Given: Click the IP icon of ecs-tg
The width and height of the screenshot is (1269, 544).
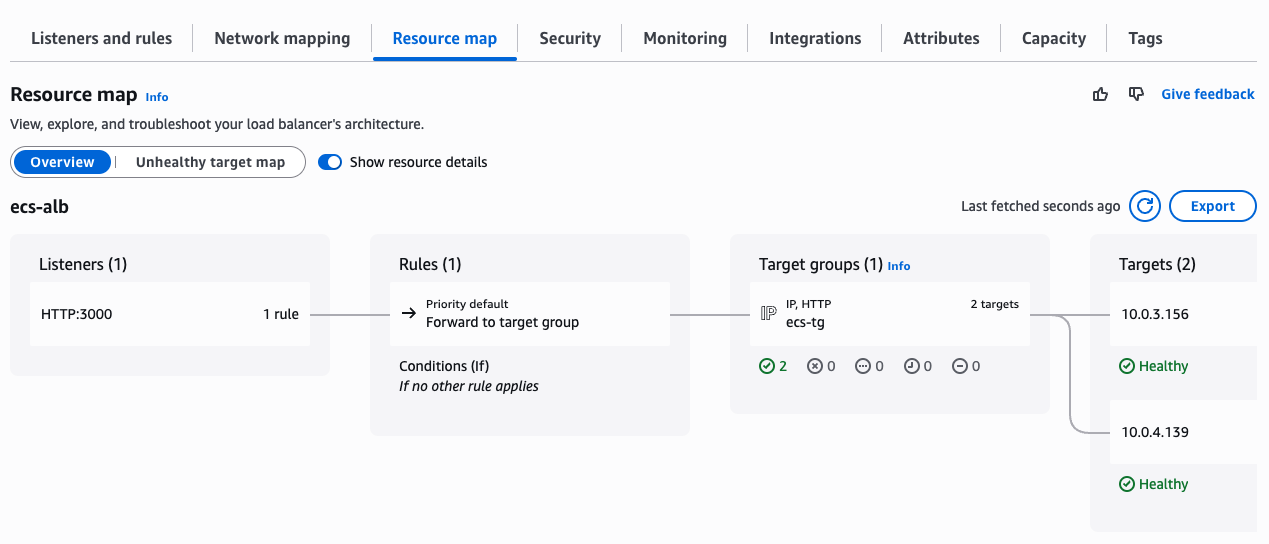Looking at the screenshot, I should click(x=768, y=314).
